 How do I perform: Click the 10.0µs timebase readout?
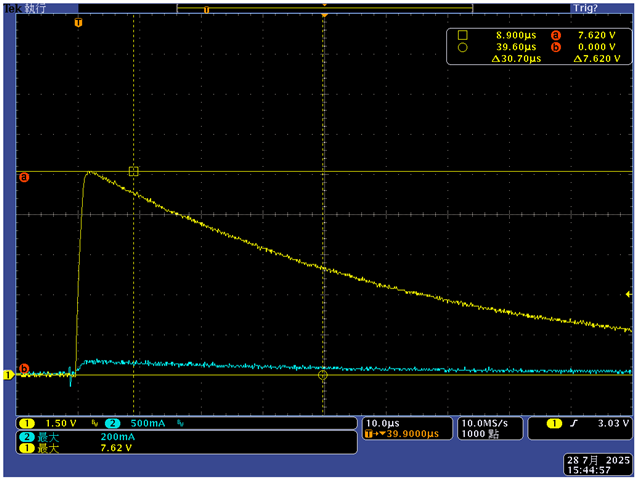(x=383, y=423)
